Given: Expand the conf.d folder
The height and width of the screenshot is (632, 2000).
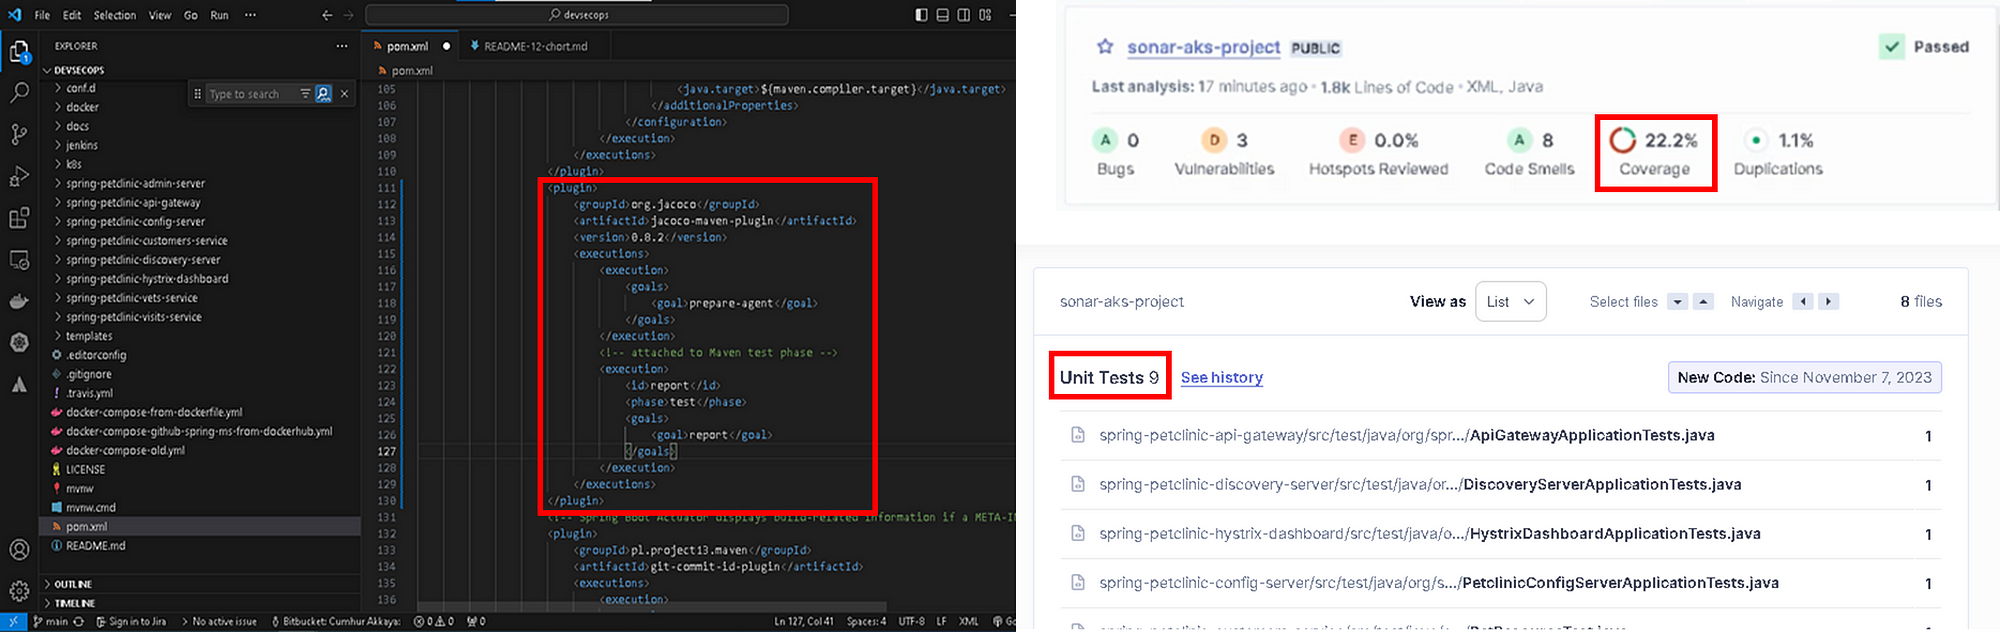Looking at the screenshot, I should click(x=80, y=88).
